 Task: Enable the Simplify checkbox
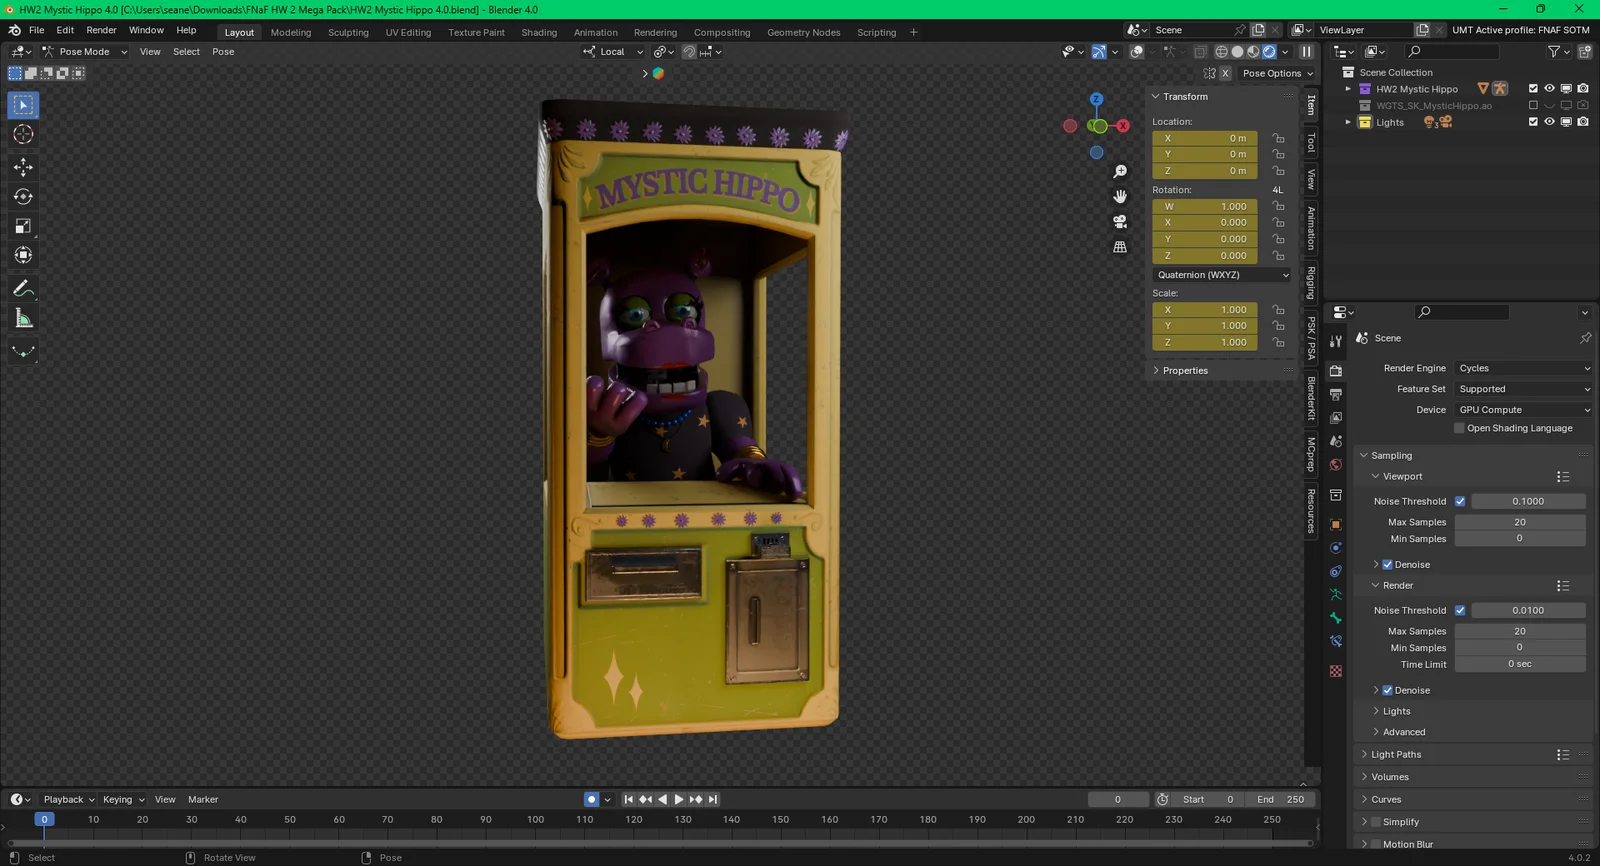pos(1376,822)
